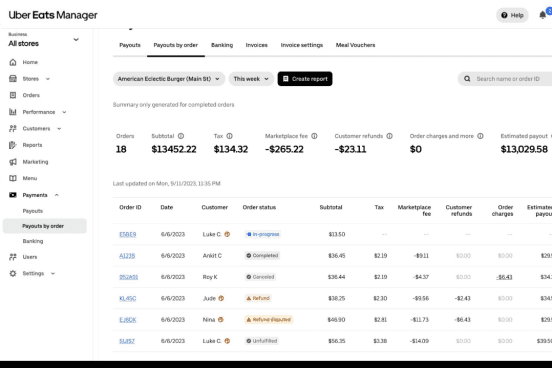This screenshot has height=368, width=552.
Task: Open the Reports sidebar icon
Action: (13, 145)
